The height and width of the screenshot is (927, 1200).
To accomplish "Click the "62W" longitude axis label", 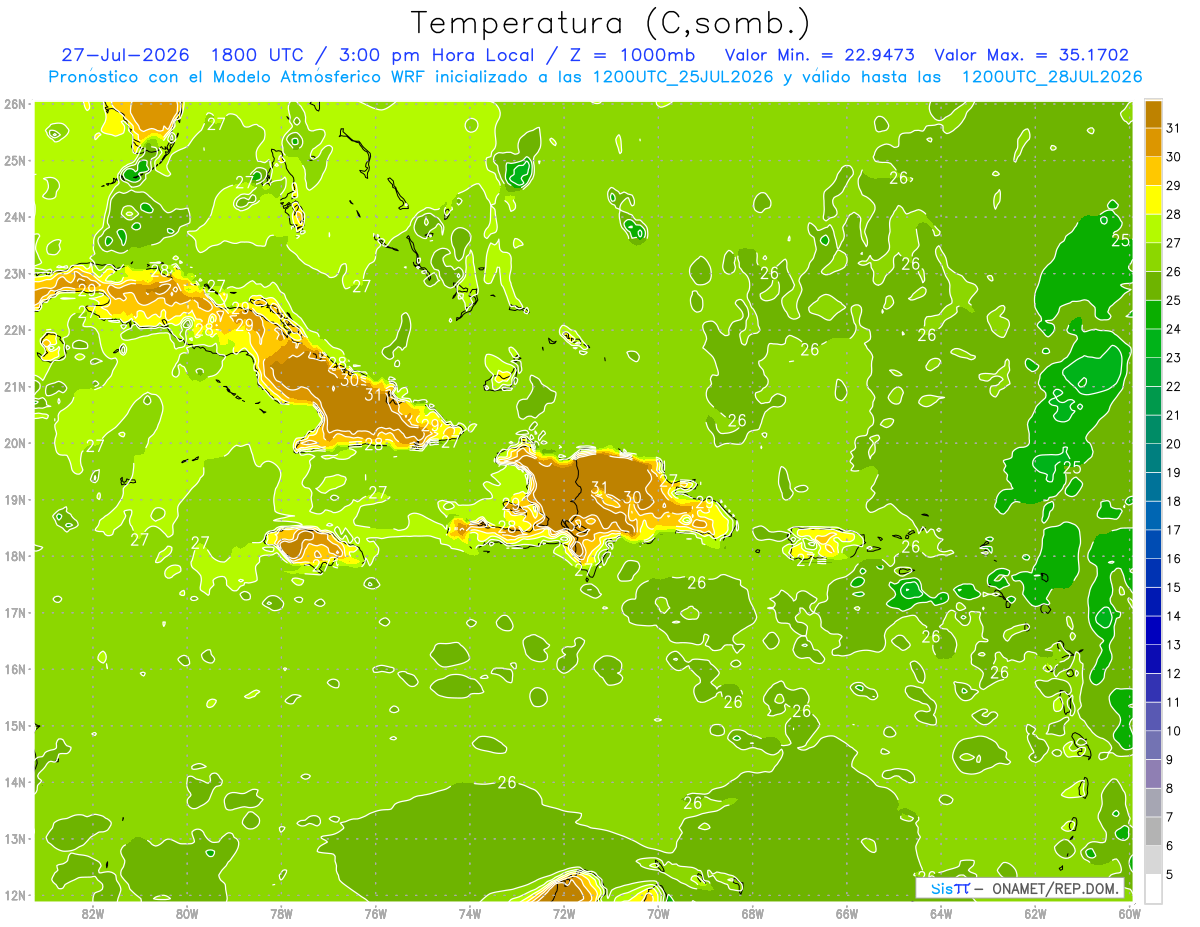I will (1035, 913).
